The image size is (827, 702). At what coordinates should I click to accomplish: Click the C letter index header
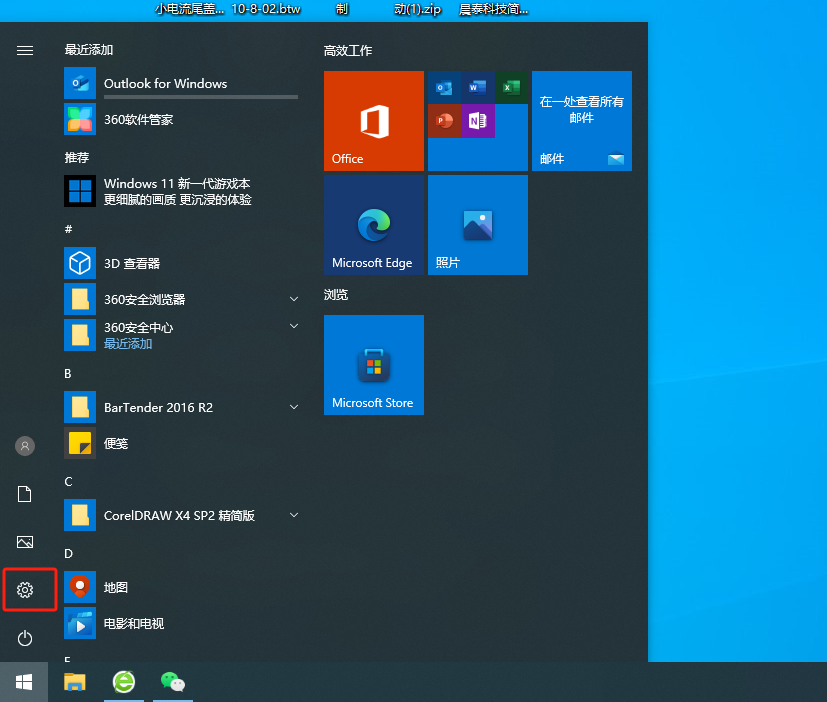point(68,482)
